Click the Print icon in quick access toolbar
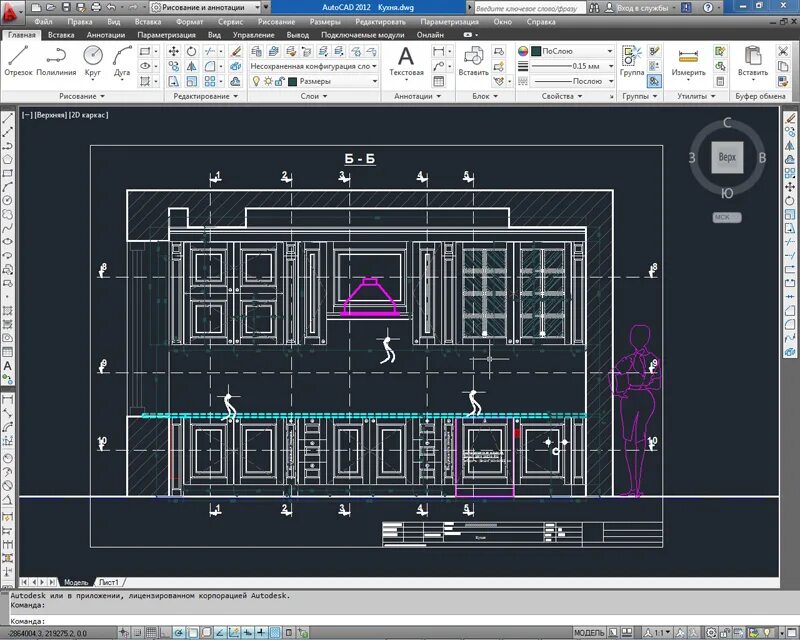800x640 pixels. point(95,7)
